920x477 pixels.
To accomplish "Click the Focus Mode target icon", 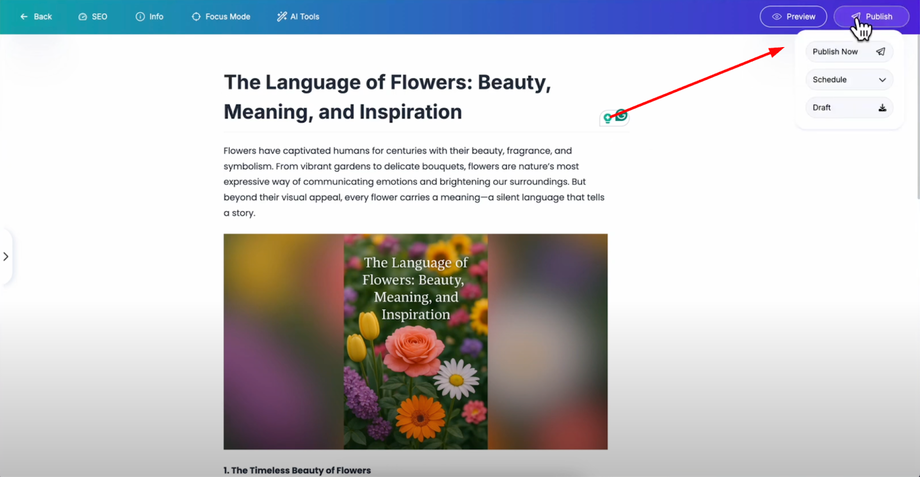I will coord(196,17).
